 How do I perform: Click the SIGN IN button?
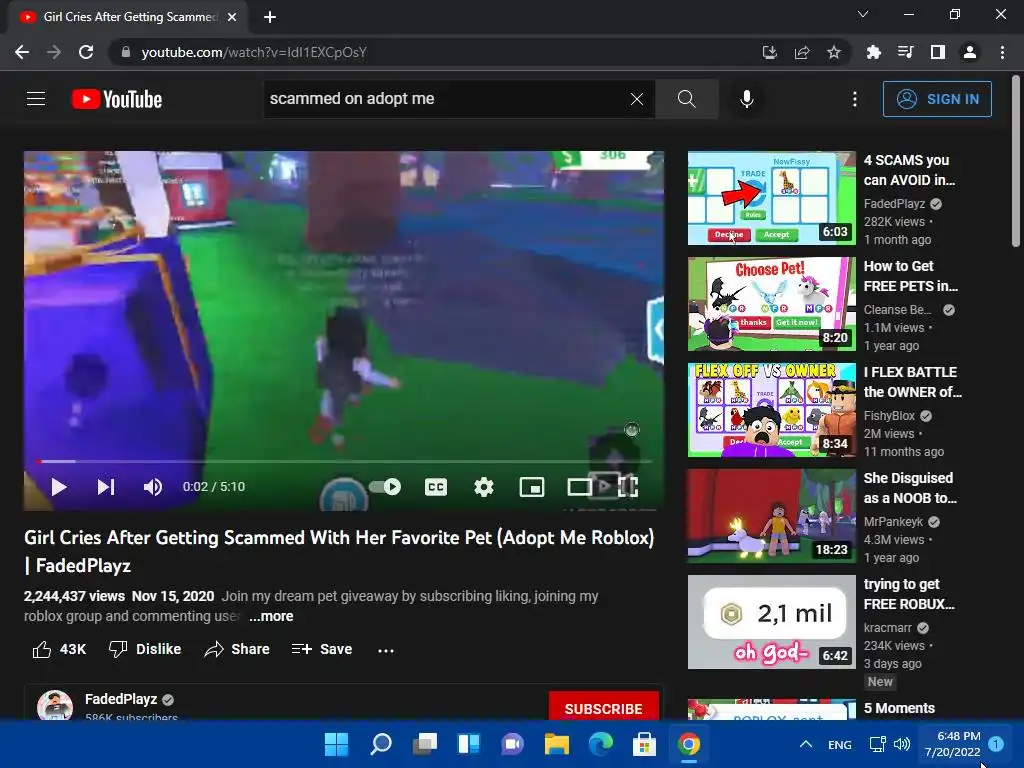pyautogui.click(x=937, y=99)
